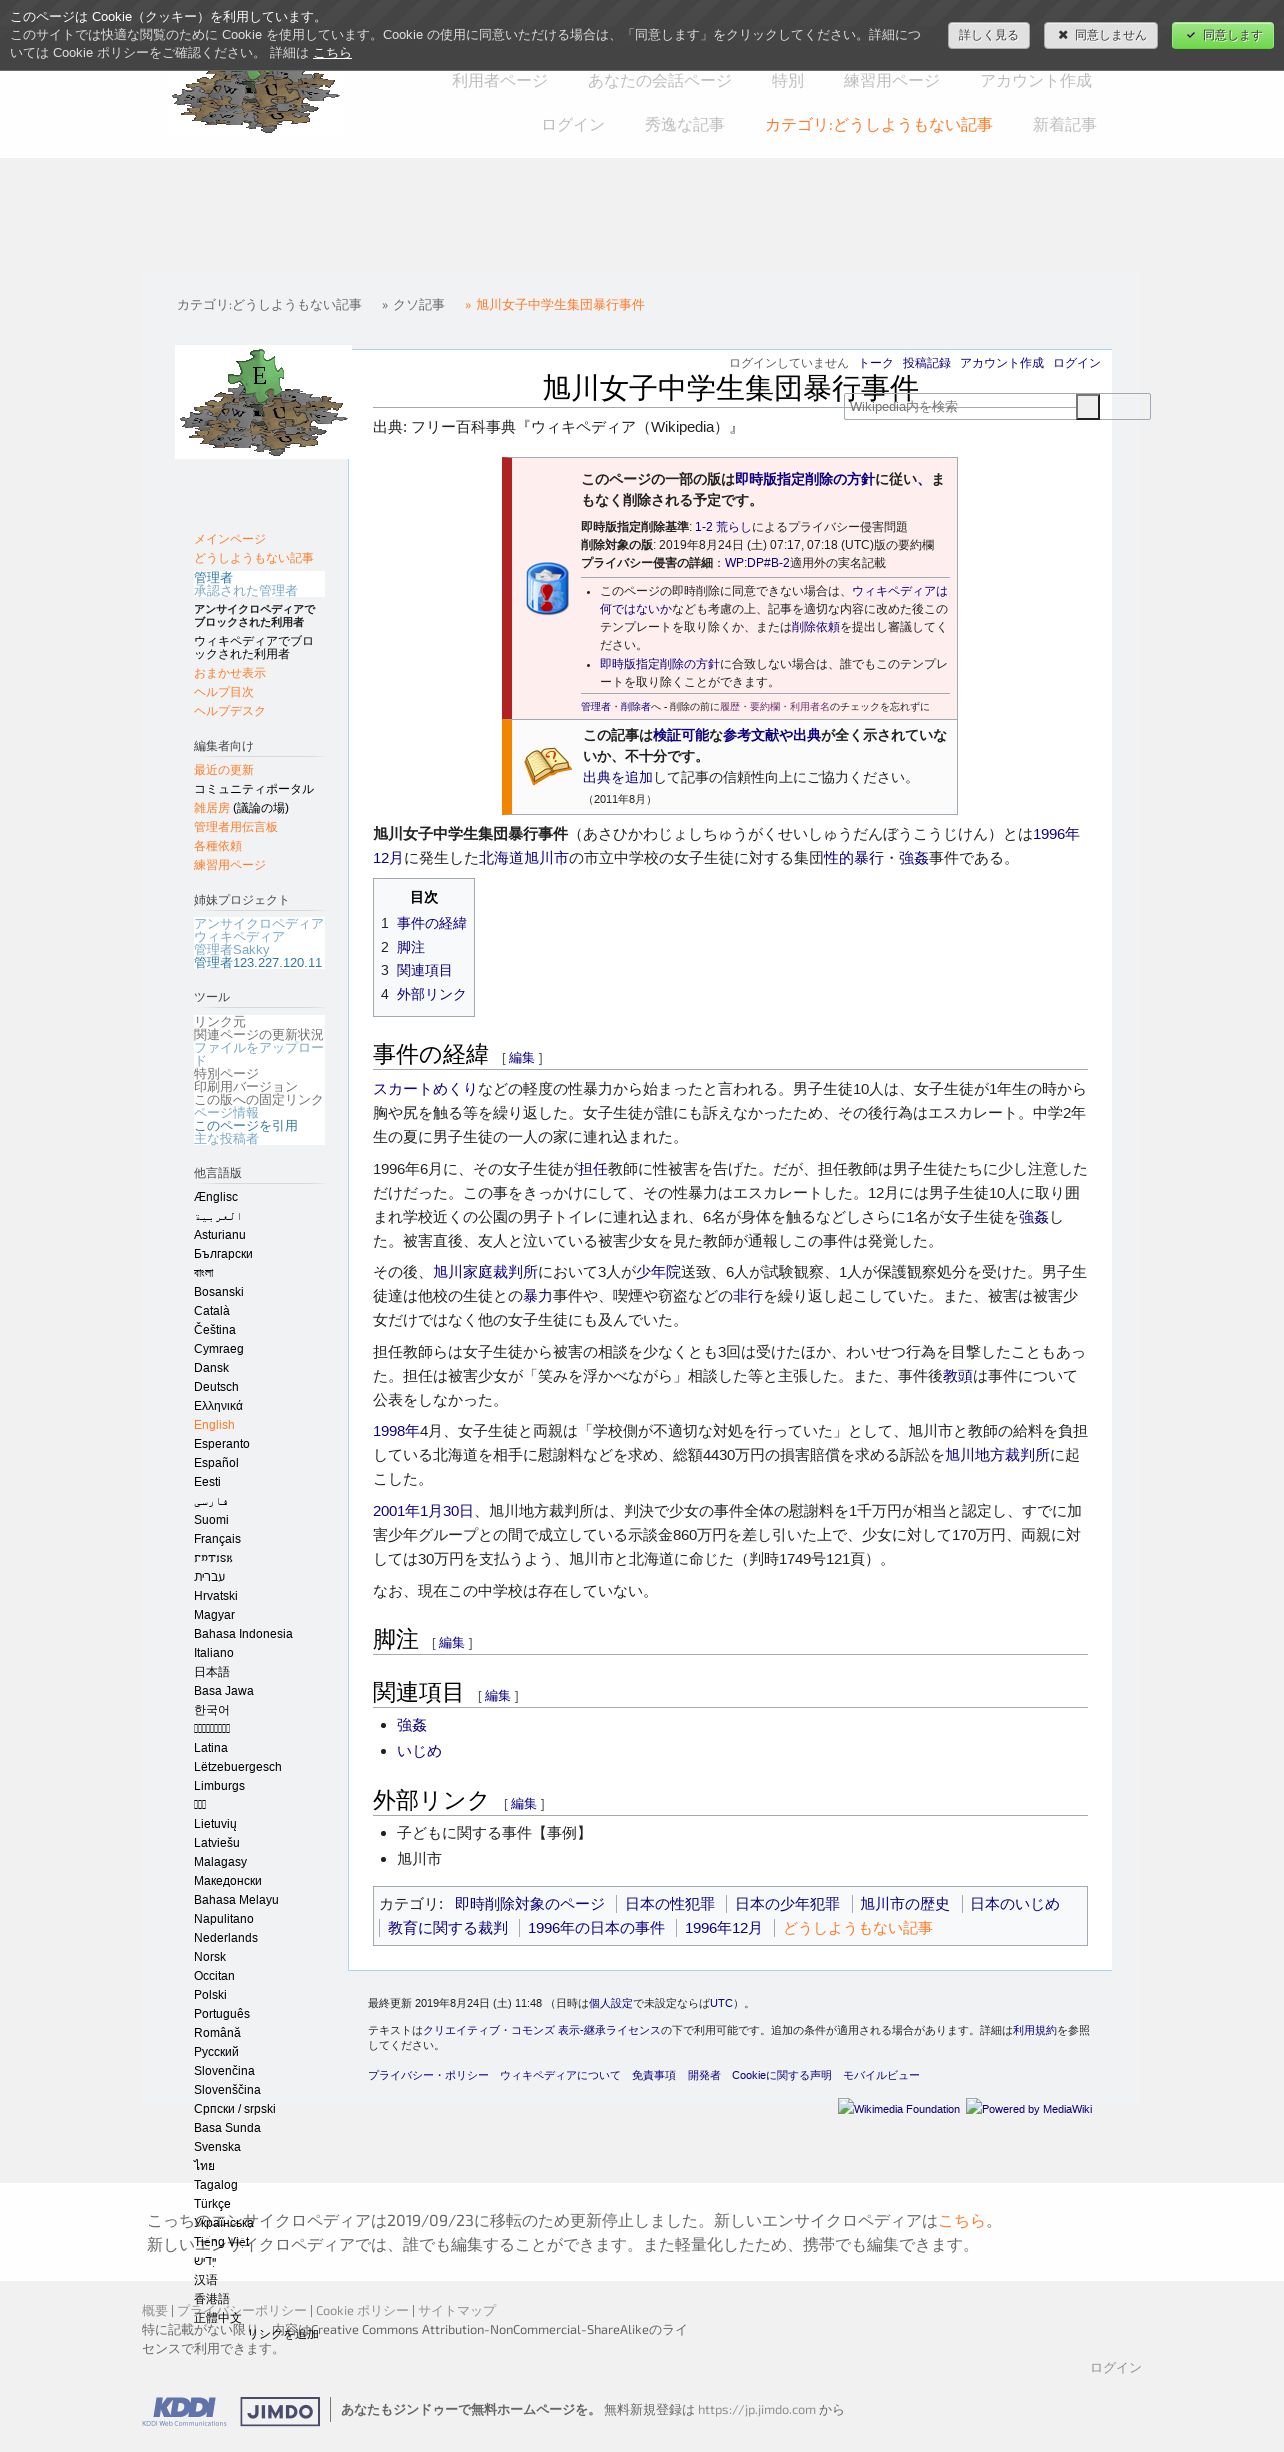This screenshot has width=1284, height=2452.
Task: Open 旭川家庭裁判所 link
Action: 485,1272
